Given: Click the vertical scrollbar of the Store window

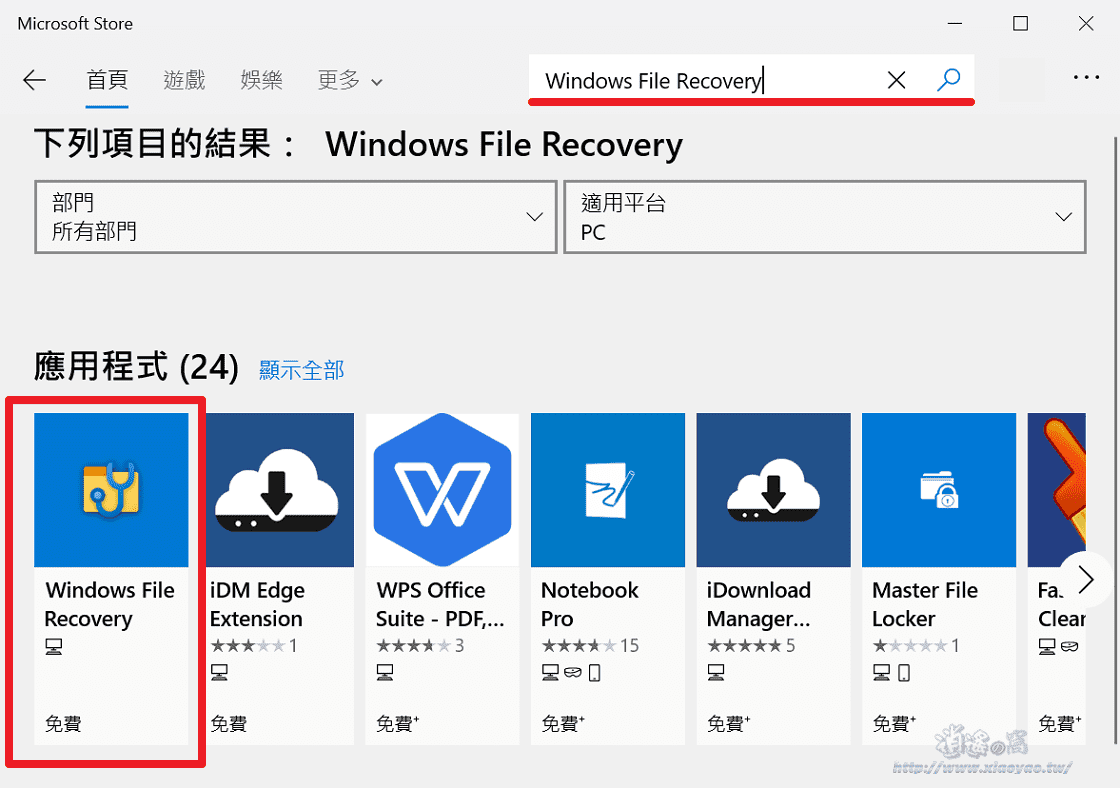Looking at the screenshot, I should tap(1116, 439).
